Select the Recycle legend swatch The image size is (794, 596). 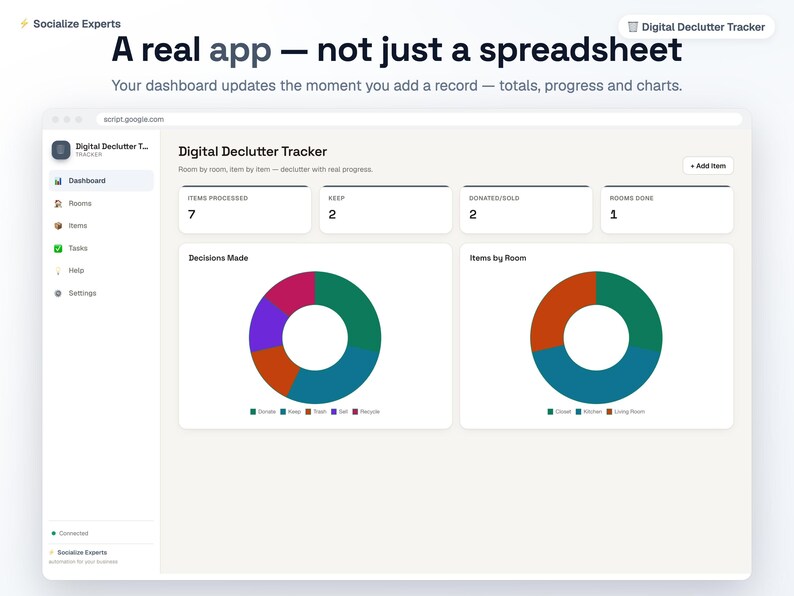tap(355, 412)
